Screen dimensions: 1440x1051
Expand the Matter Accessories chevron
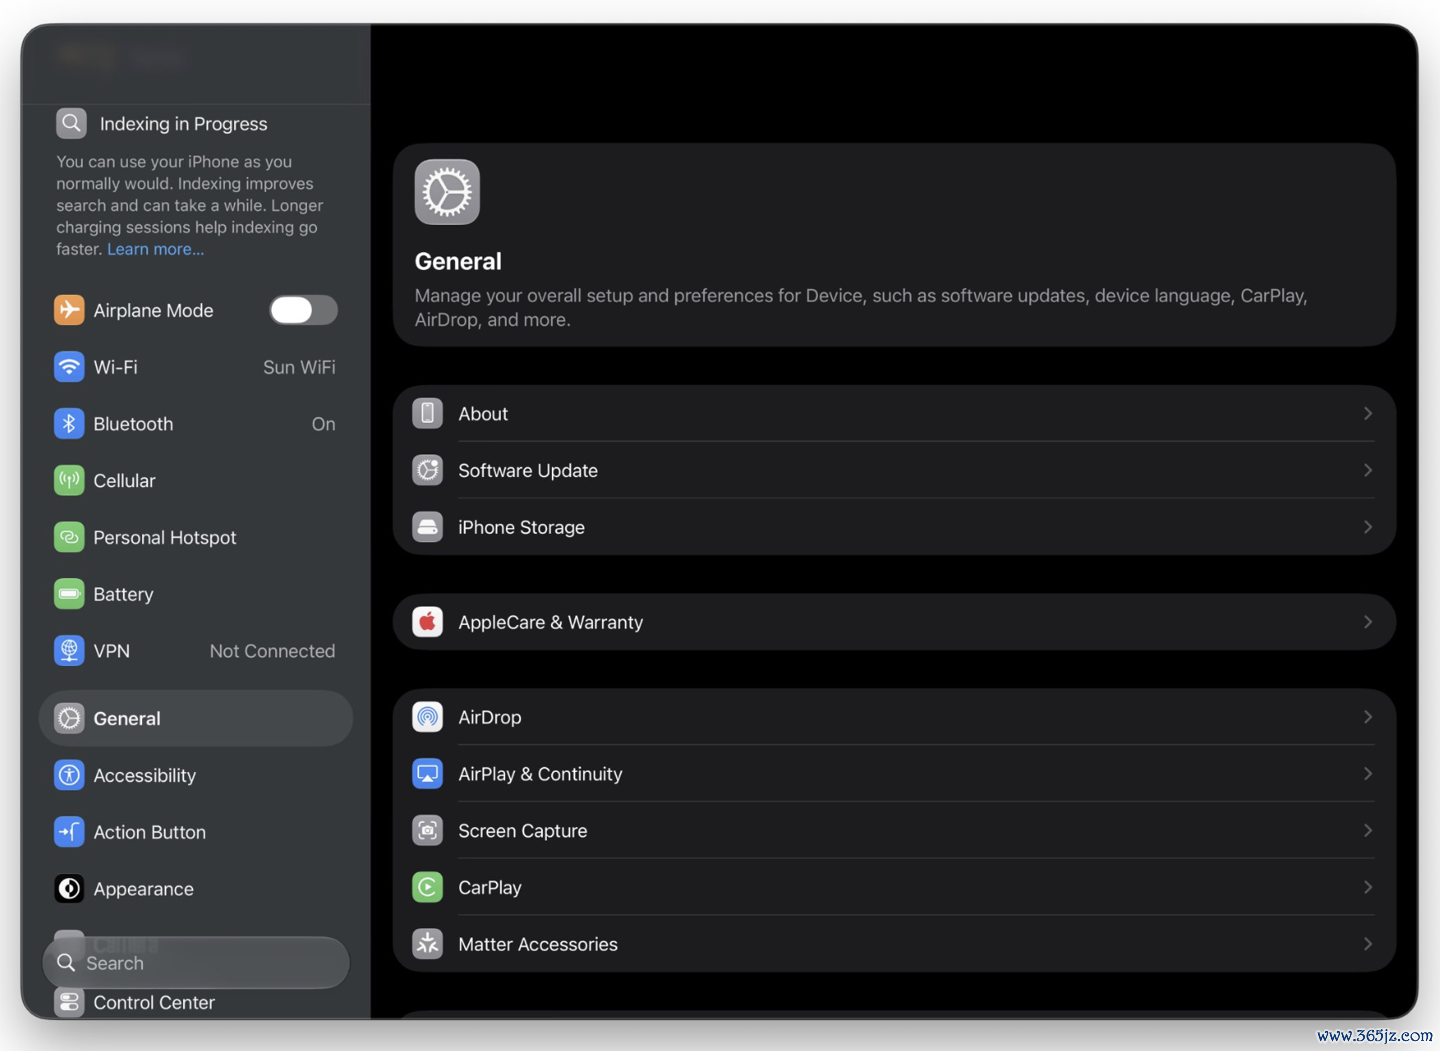[1368, 944]
